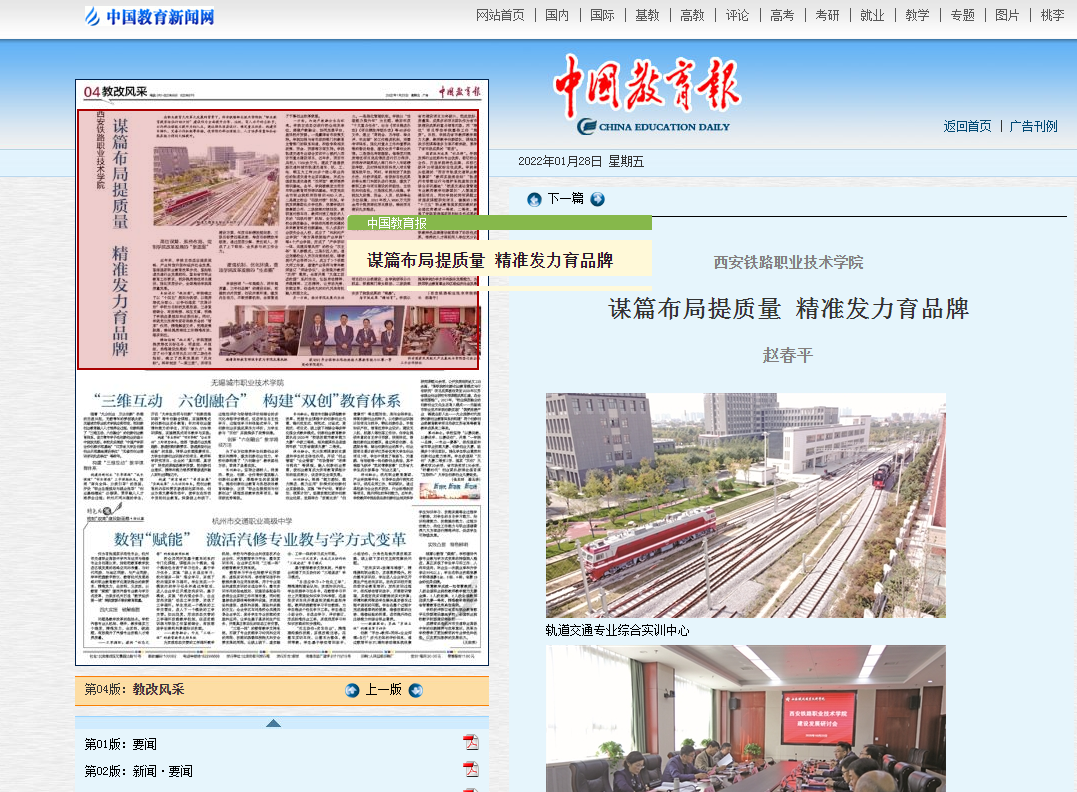Screen dimensions: 1077x792
Task: Collapse the page list using the triangle arrow
Action: coord(273,723)
